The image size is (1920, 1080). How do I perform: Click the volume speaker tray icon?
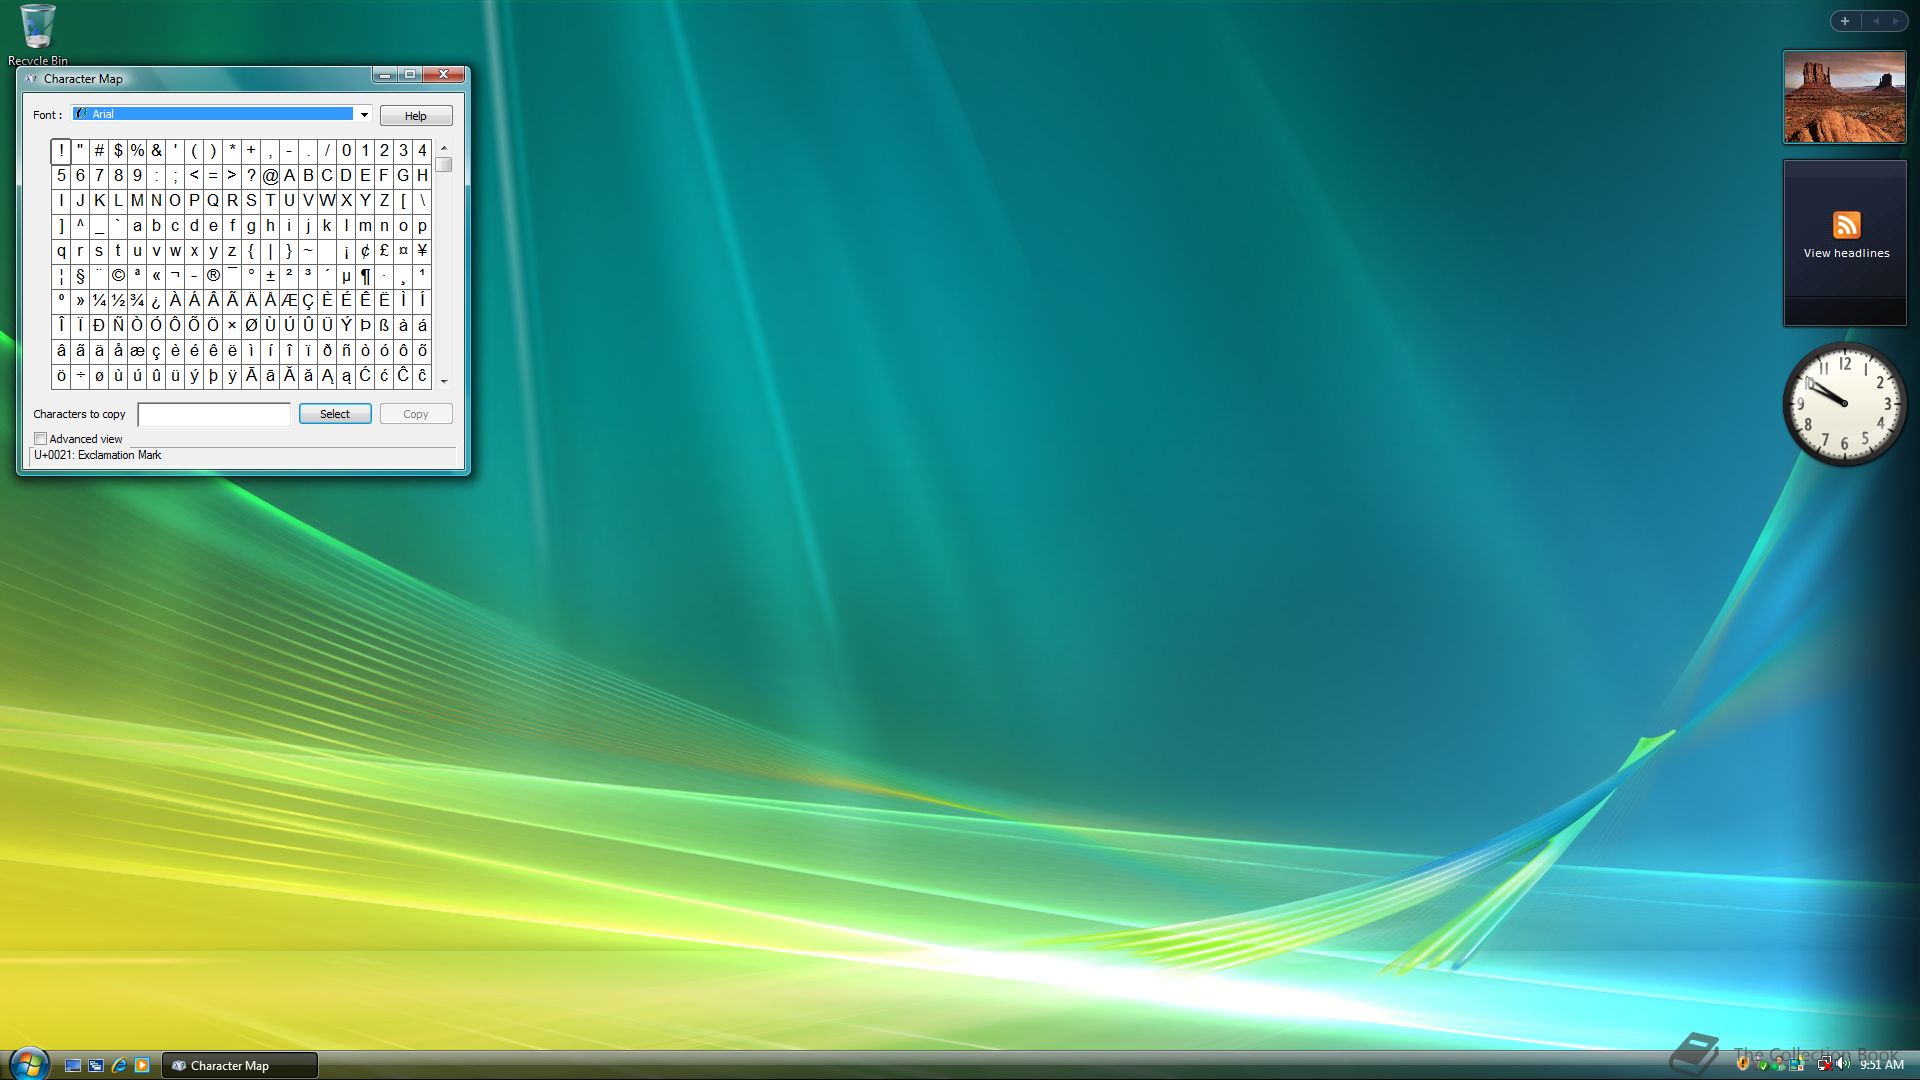click(1842, 1064)
